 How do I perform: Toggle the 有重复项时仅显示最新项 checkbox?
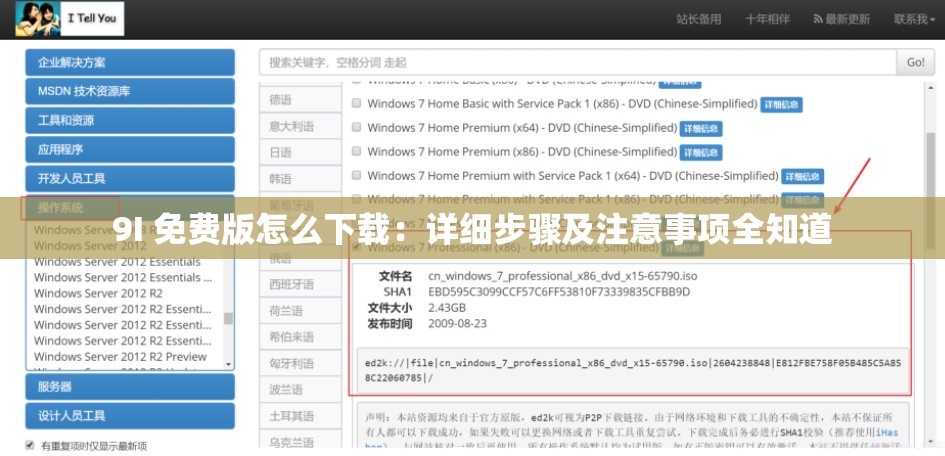[x=29, y=446]
